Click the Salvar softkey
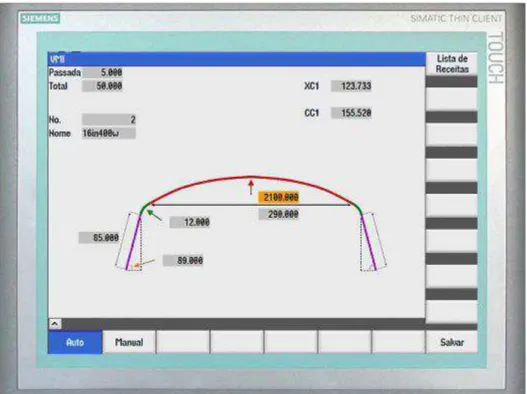The image size is (527, 394). 452,342
